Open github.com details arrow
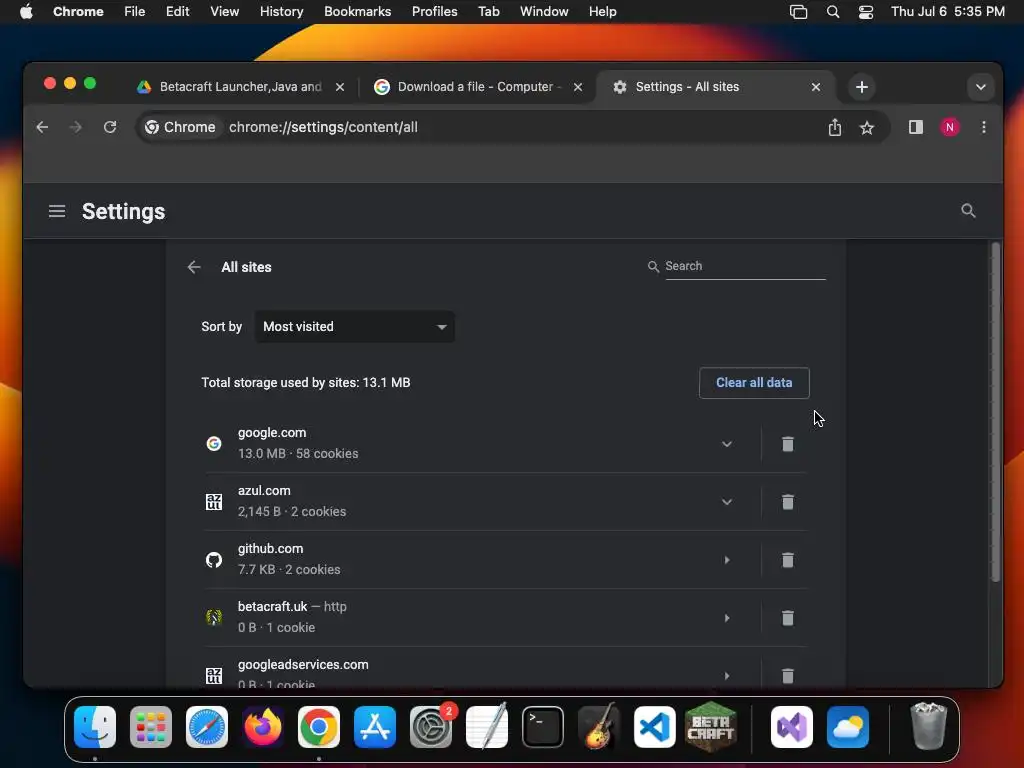Screen dimensions: 1024x768 (726, 560)
